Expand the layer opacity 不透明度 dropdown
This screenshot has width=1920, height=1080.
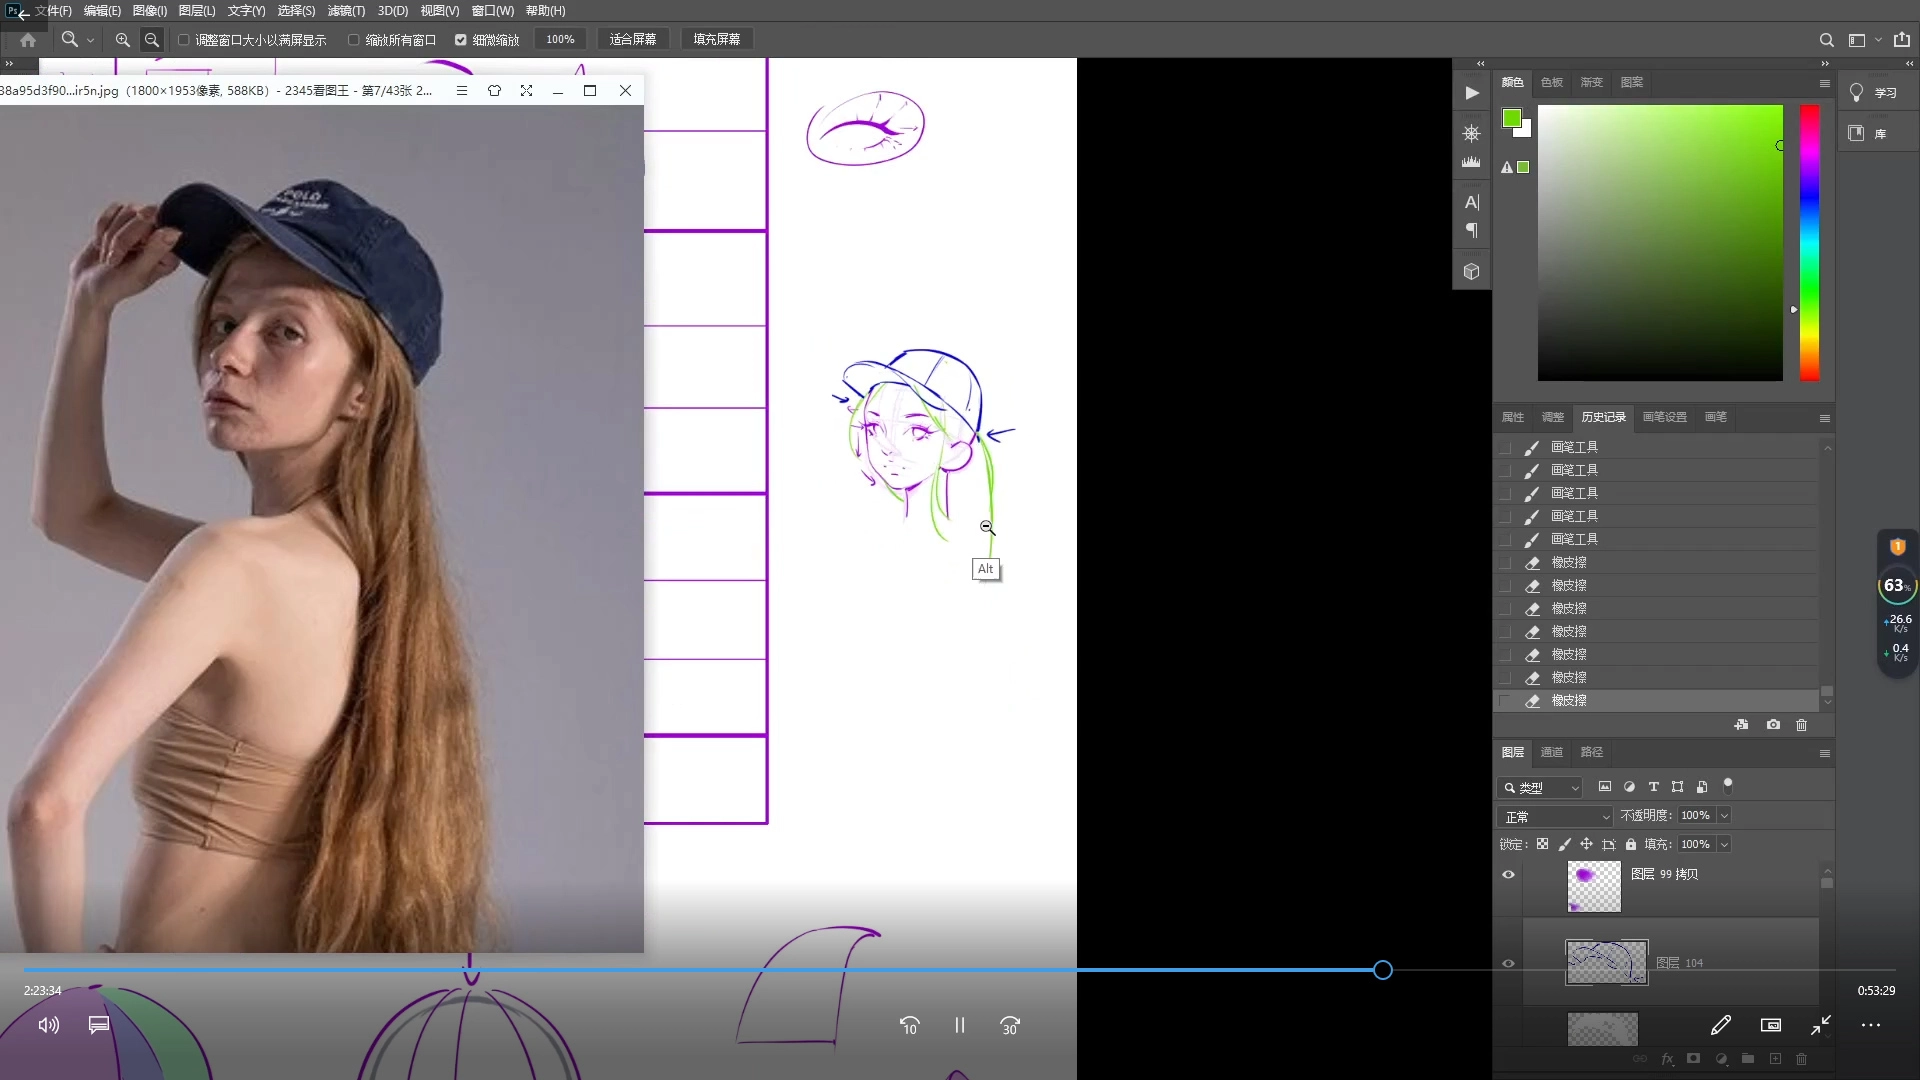[1724, 816]
